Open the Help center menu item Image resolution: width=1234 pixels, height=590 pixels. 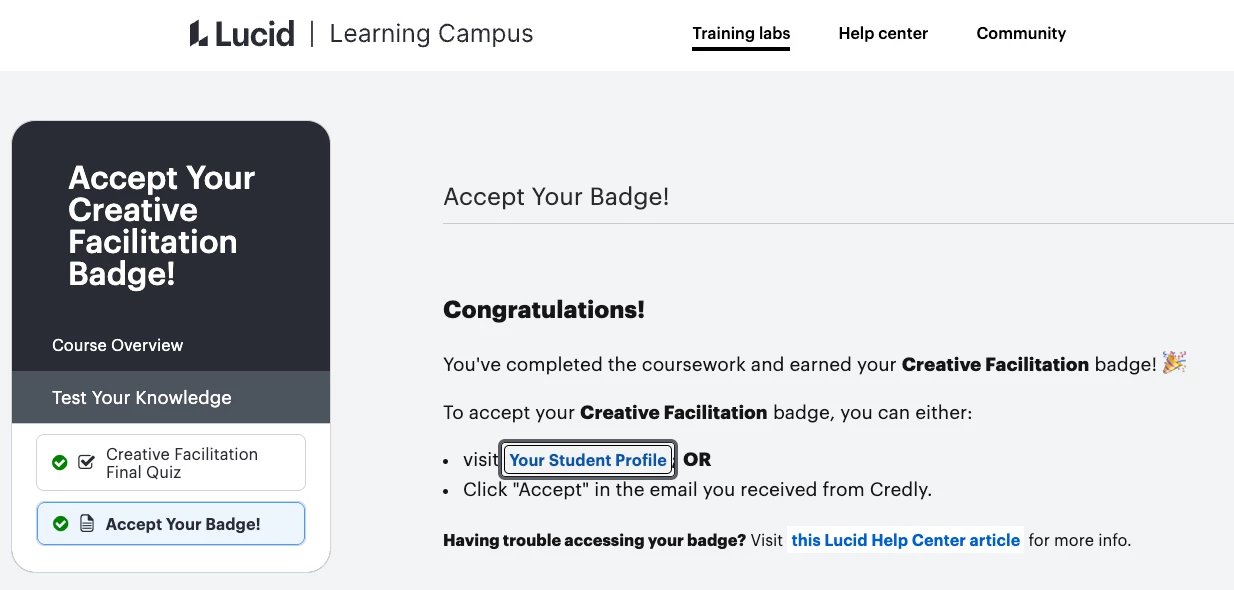click(x=883, y=34)
